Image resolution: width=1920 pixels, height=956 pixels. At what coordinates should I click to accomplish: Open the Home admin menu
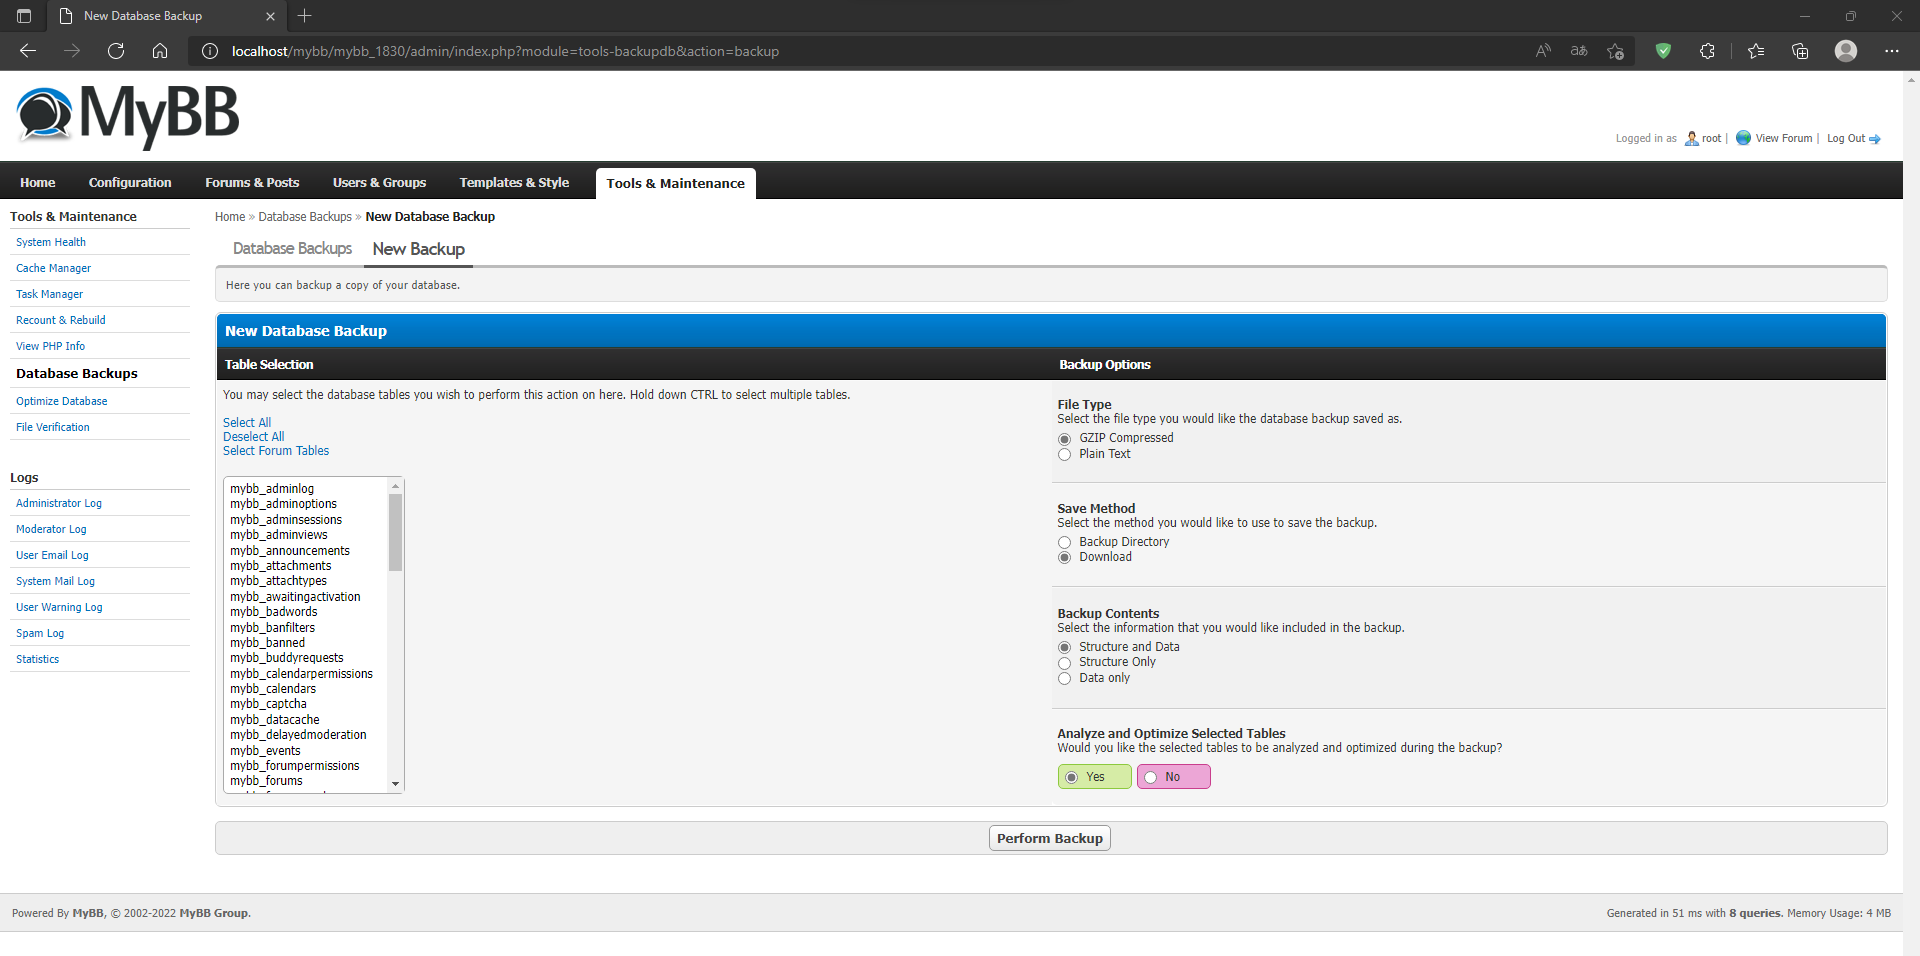(38, 182)
